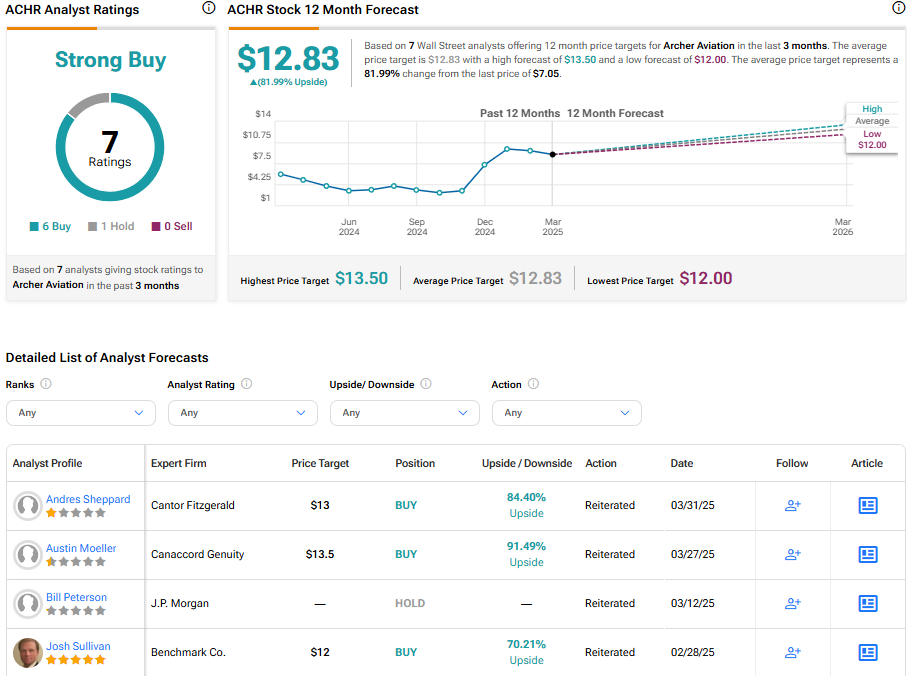Click the Mar 2025 black chart point
This screenshot has height=676, width=907.
tap(552, 154)
